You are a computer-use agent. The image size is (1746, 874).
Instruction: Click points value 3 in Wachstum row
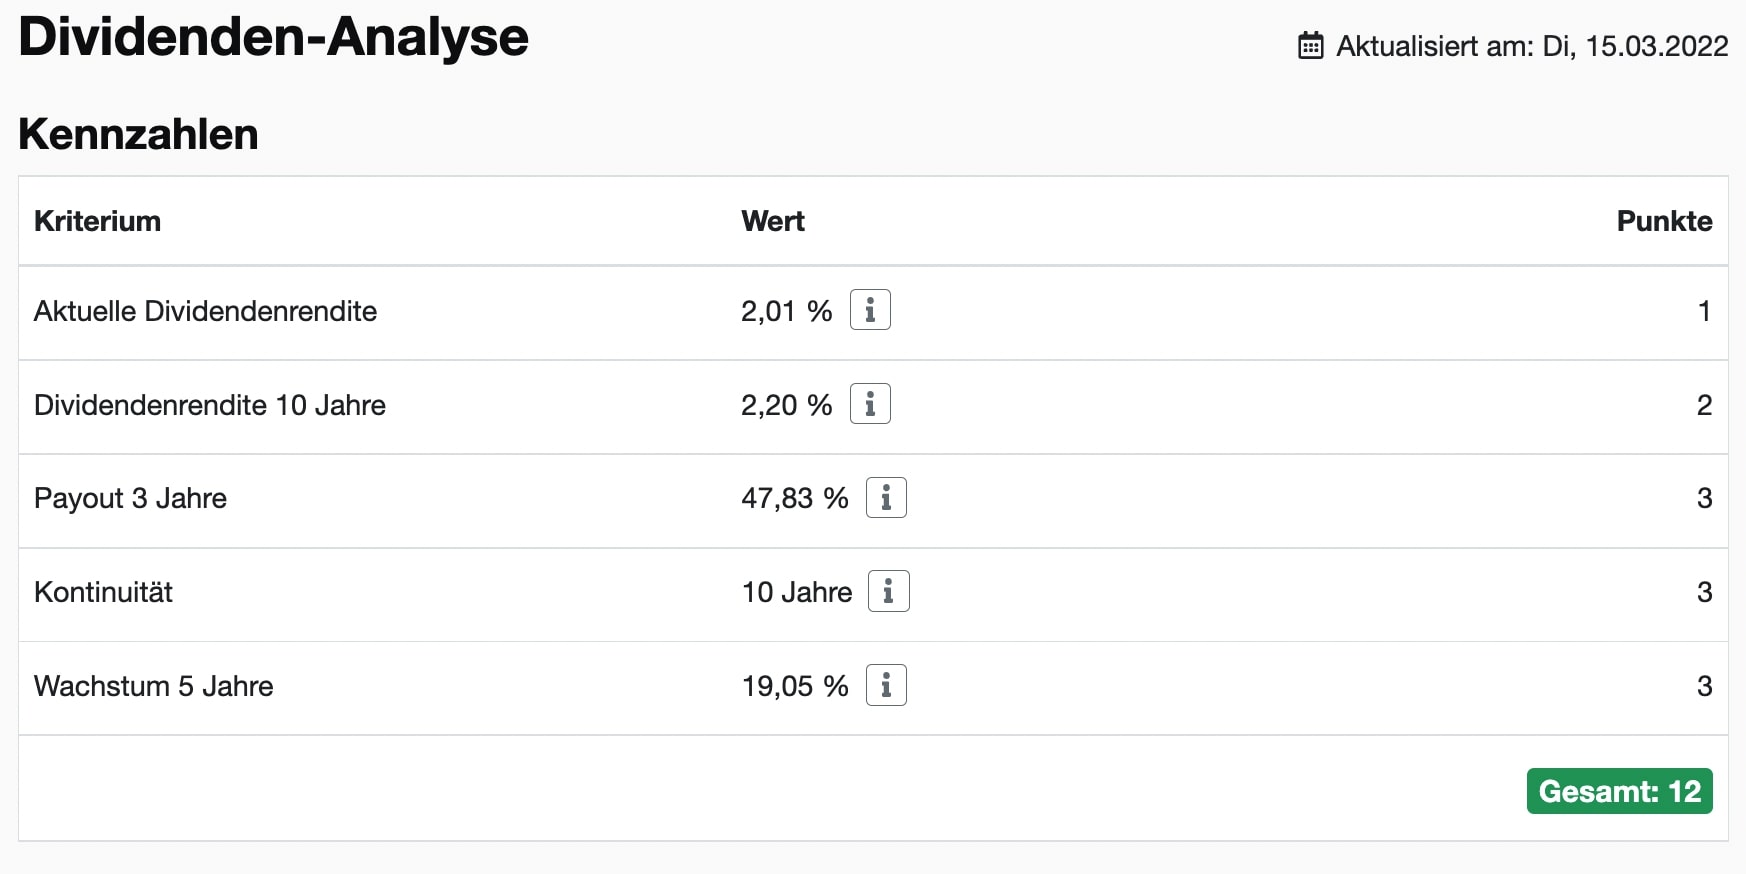click(x=1705, y=686)
